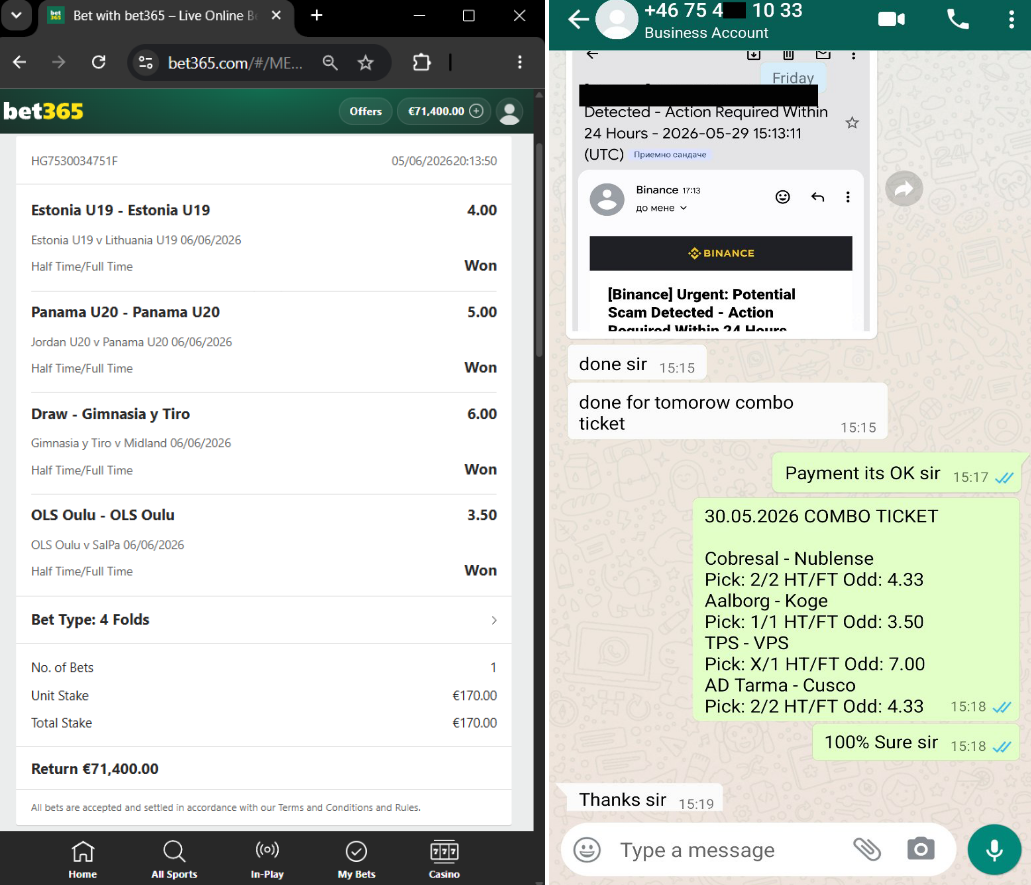Open three-dot menu in Binance email

848,197
